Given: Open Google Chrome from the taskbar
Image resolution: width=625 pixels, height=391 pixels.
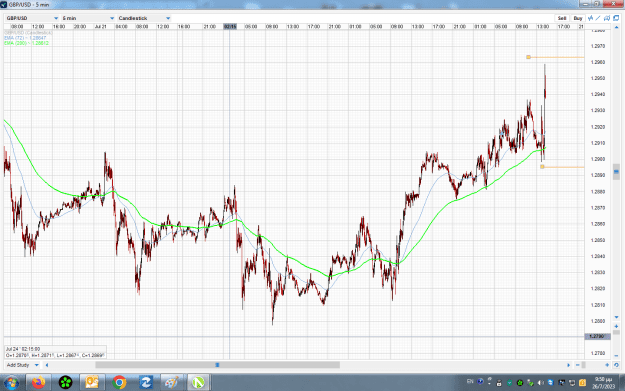Looking at the screenshot, I should tap(119, 383).
